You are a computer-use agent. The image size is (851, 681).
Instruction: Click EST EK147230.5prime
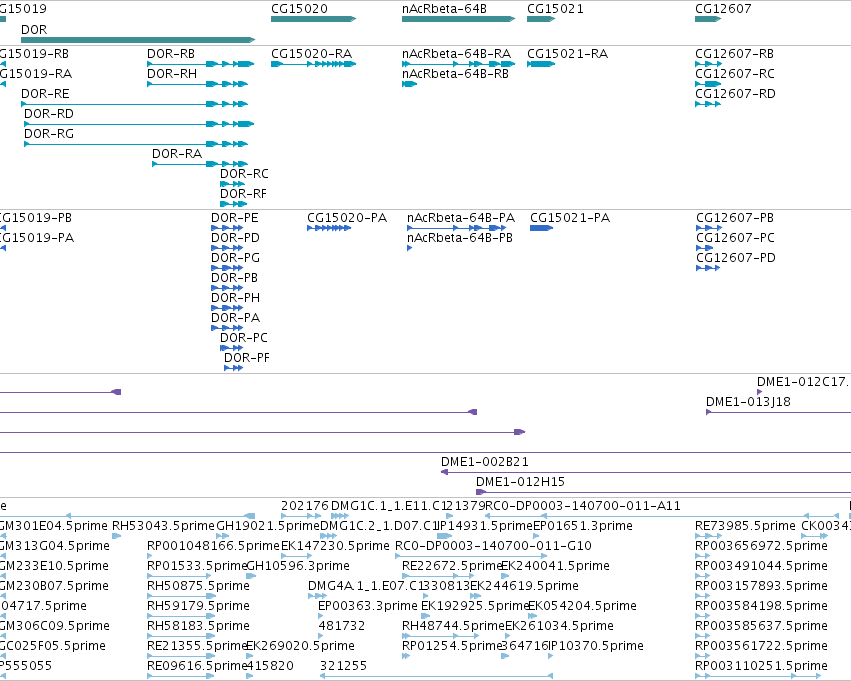pyautogui.click(x=335, y=546)
